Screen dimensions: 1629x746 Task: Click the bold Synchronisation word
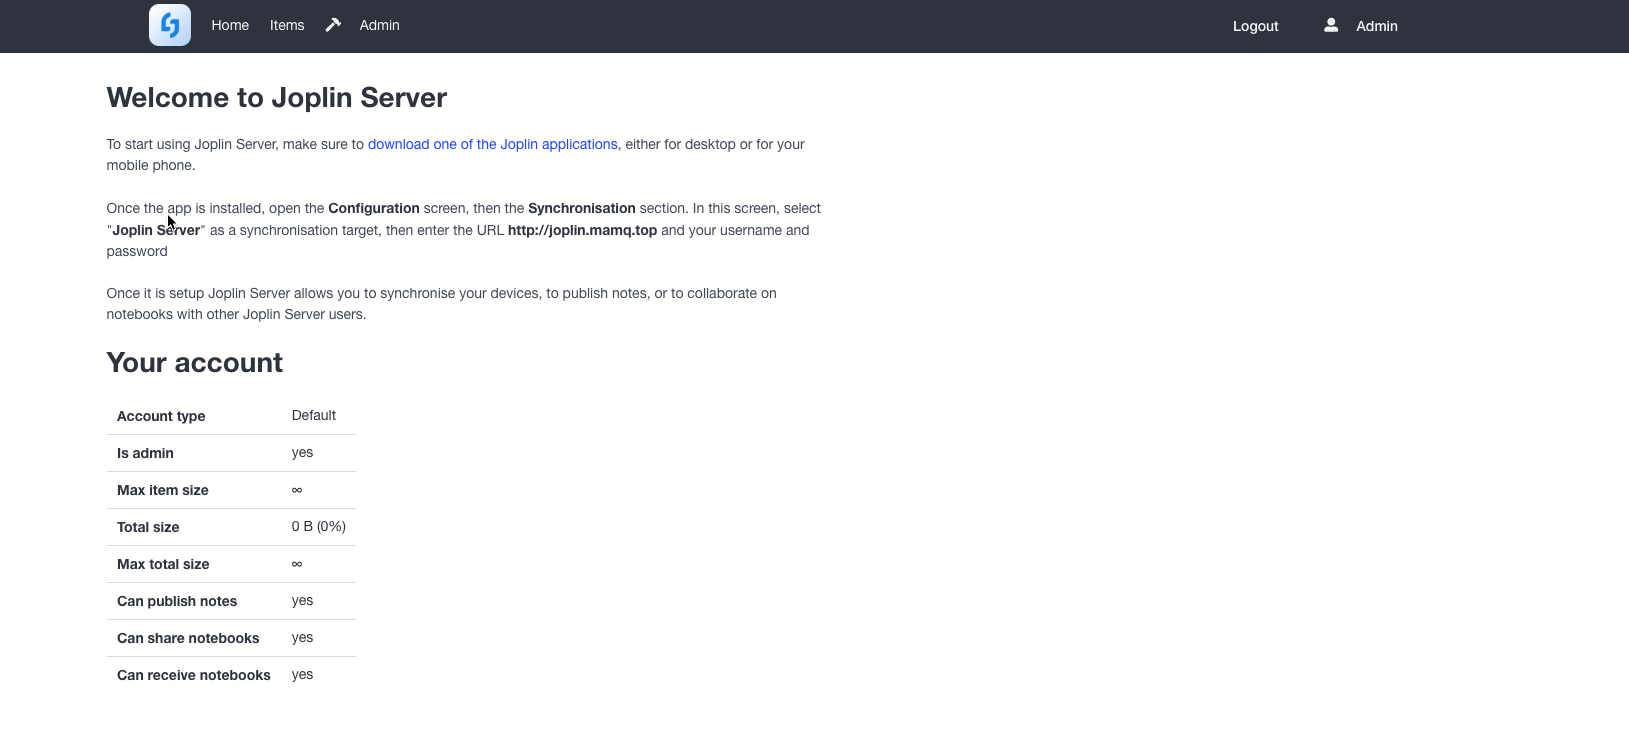582,208
